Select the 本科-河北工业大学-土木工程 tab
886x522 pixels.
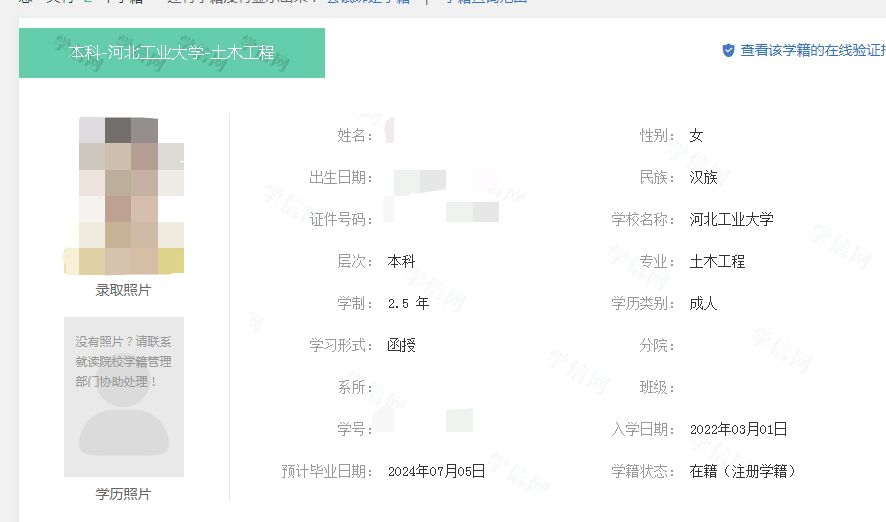172,53
